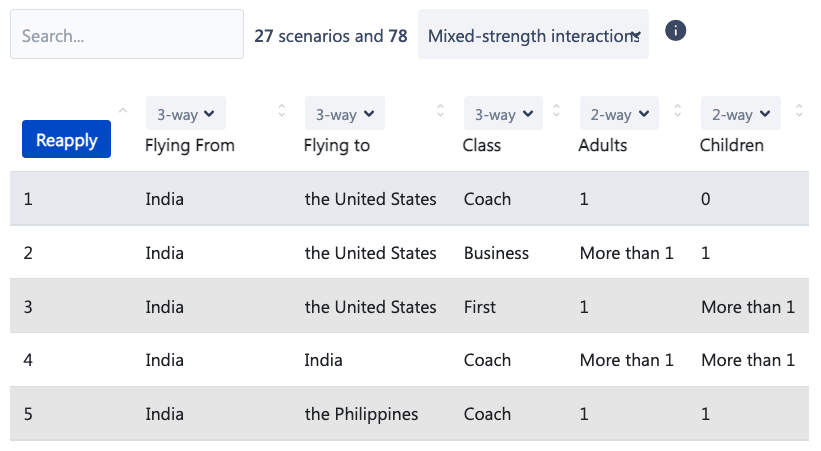This screenshot has height=451, width=821.
Task: Open the 2-way dropdown above Adults
Action: click(x=619, y=114)
